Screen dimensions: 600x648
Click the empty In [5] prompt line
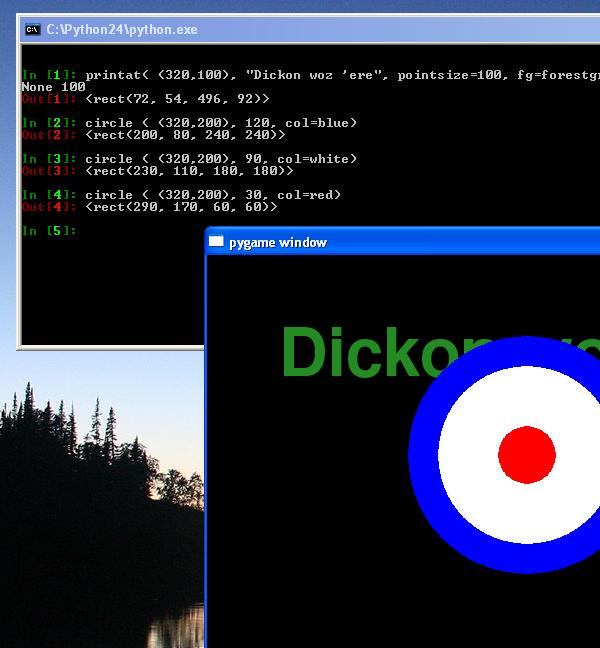click(48, 231)
